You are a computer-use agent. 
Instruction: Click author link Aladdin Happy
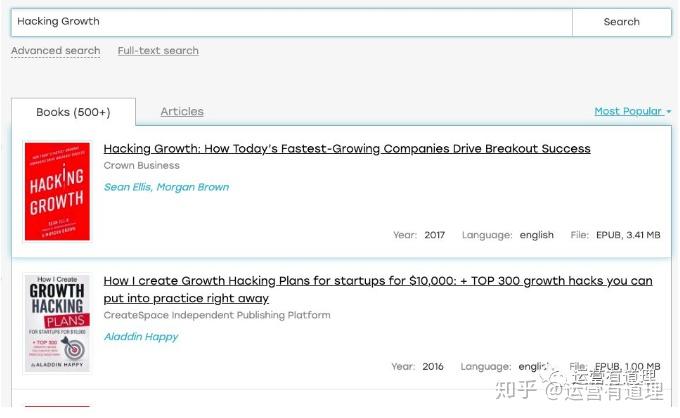point(141,336)
